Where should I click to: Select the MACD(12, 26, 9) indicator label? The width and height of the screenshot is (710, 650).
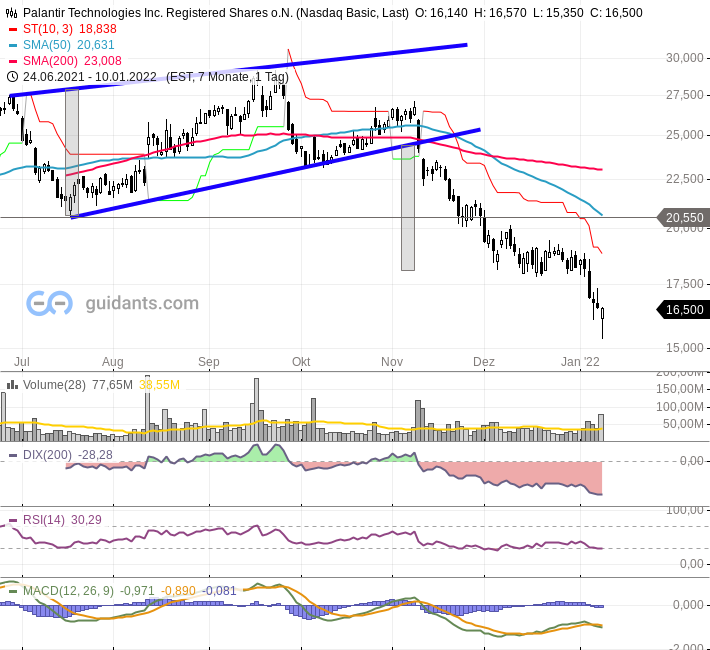point(68,591)
